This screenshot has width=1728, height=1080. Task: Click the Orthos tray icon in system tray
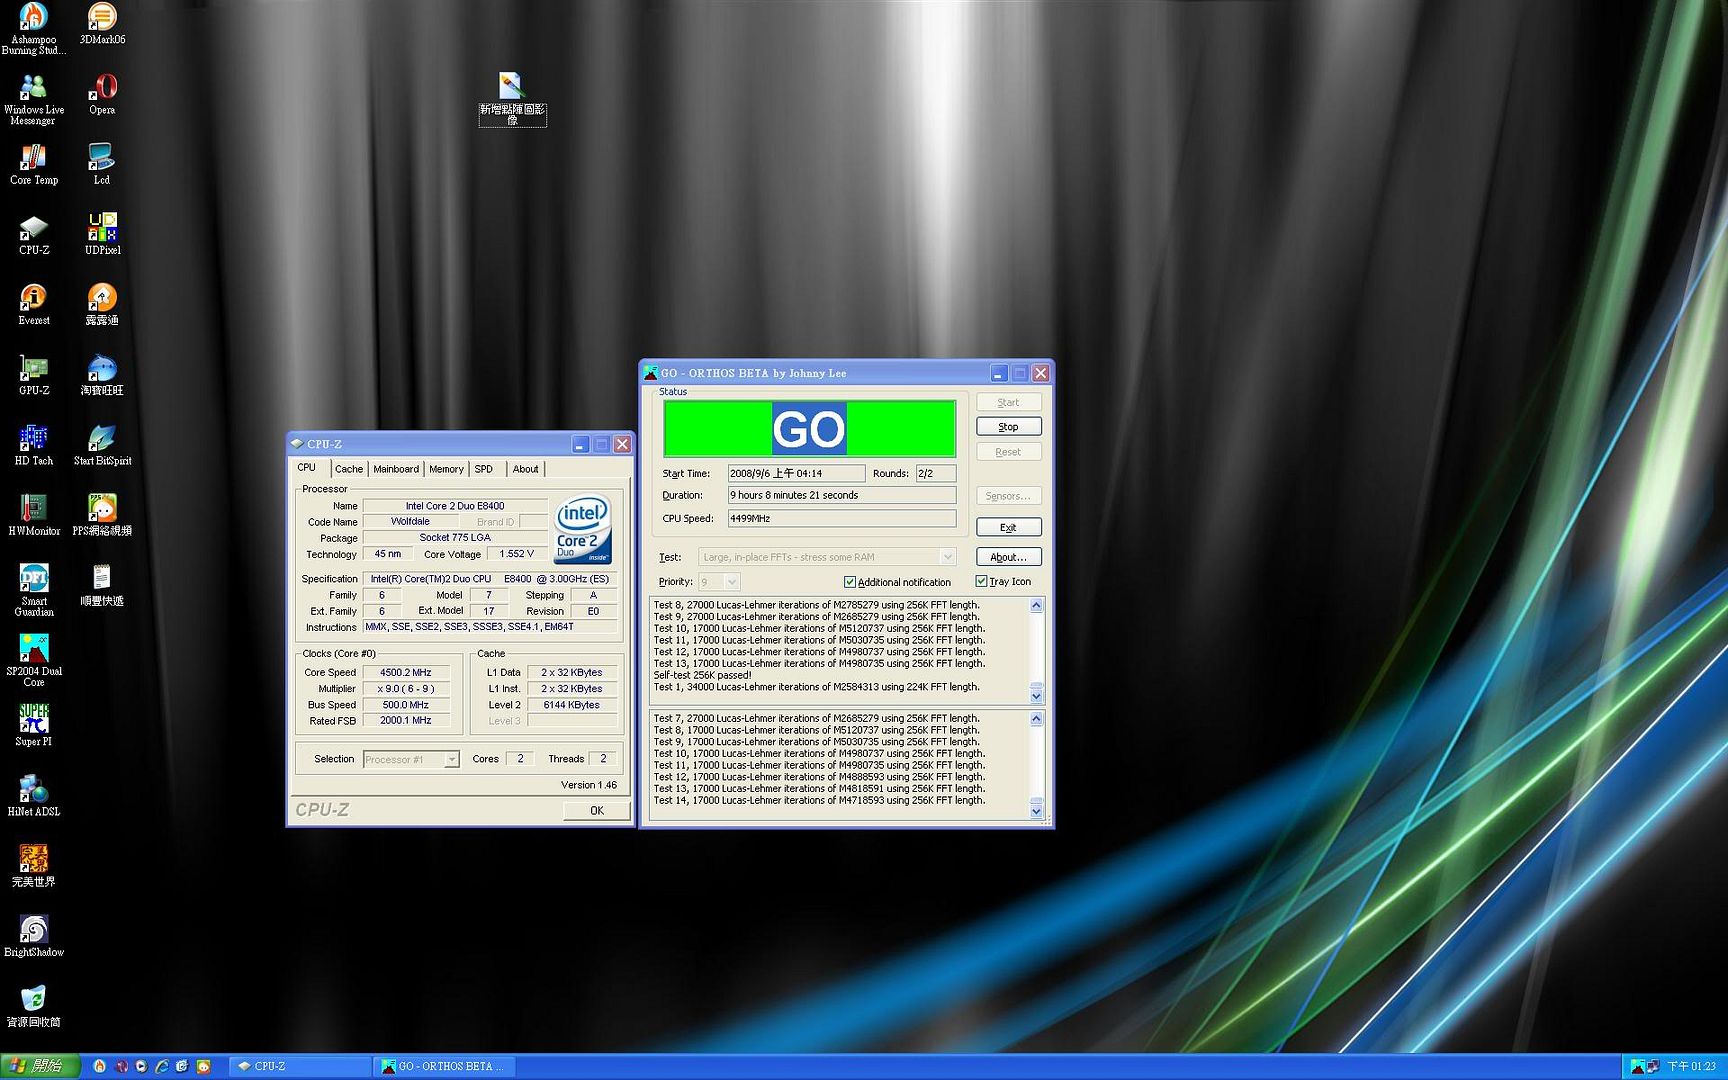click(x=1638, y=1067)
